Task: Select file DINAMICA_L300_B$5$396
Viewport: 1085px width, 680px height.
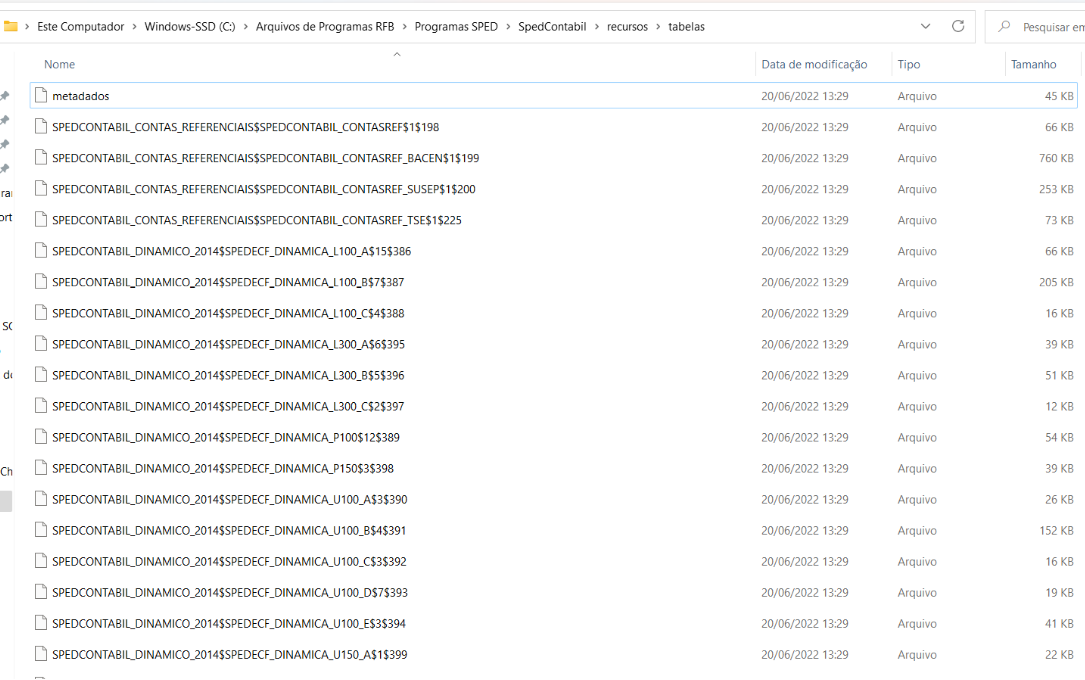Action: pyautogui.click(x=228, y=376)
